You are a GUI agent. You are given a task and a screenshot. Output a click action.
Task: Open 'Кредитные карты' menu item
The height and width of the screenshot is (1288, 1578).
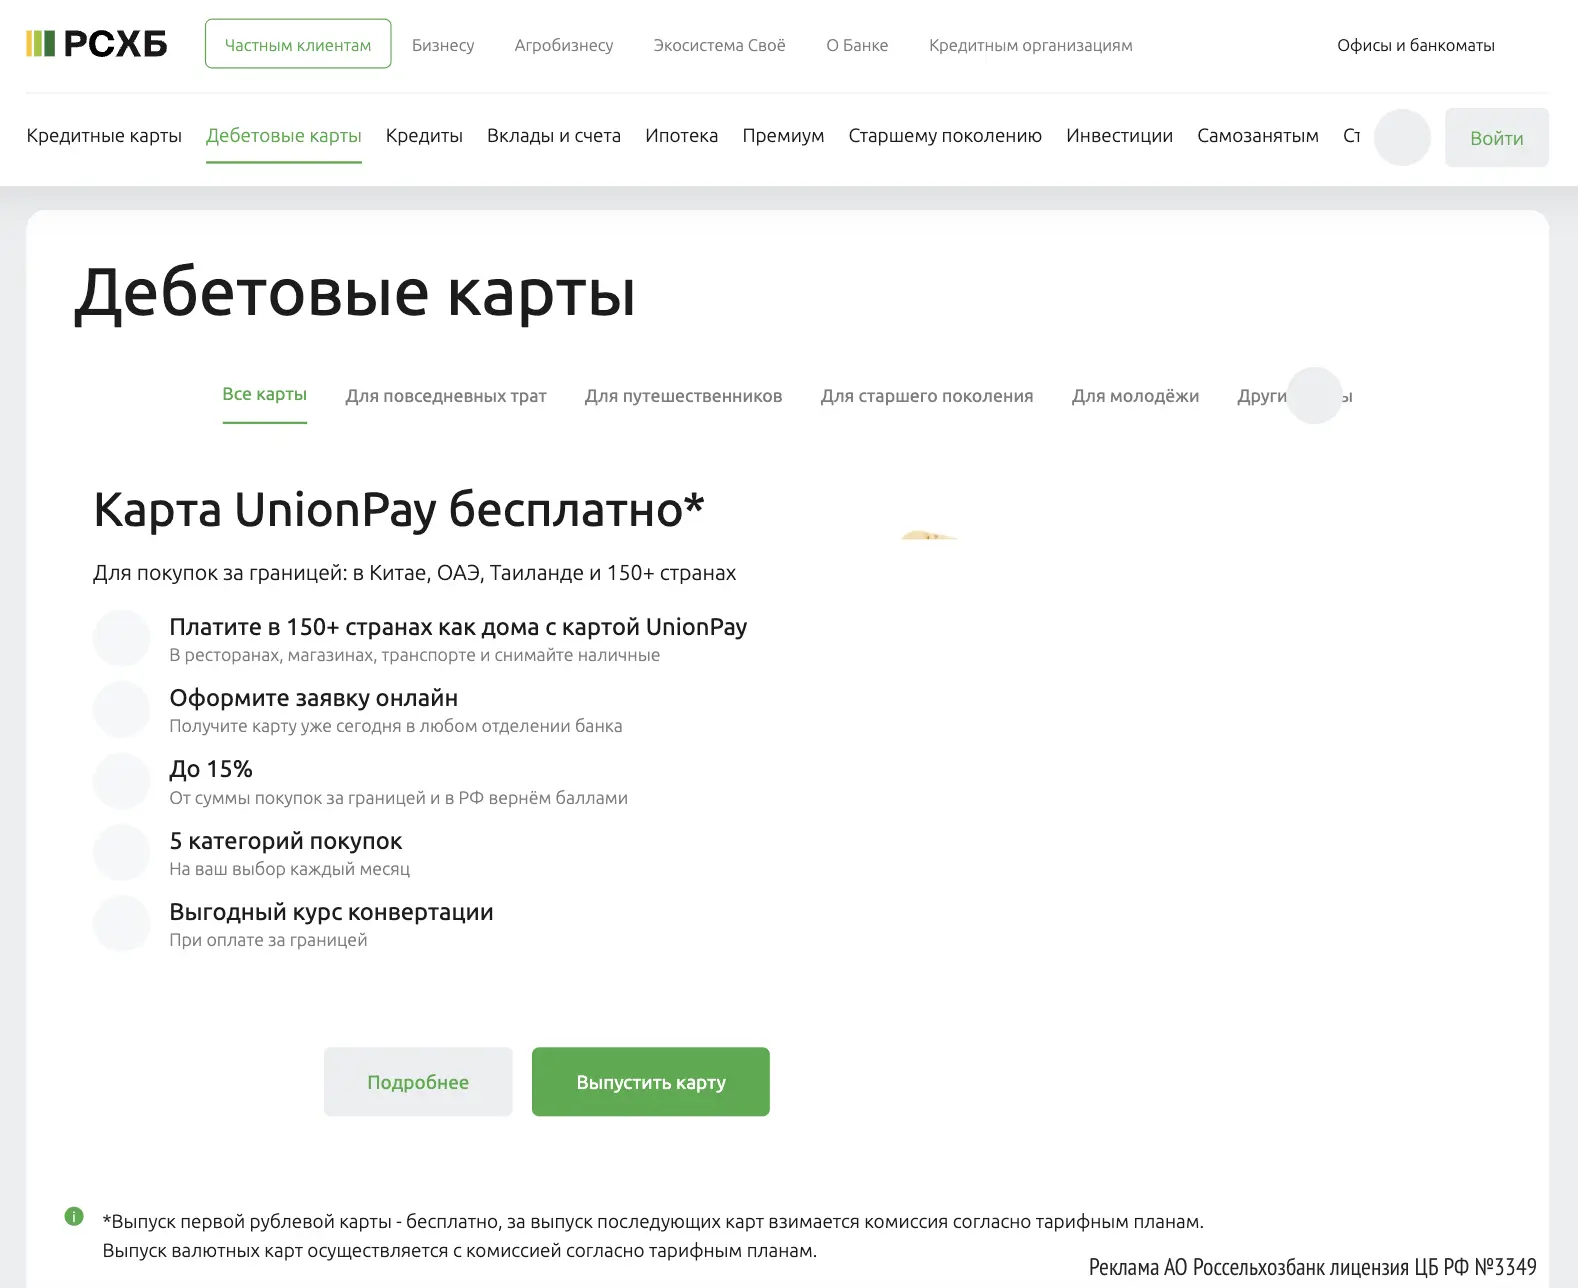tap(104, 135)
